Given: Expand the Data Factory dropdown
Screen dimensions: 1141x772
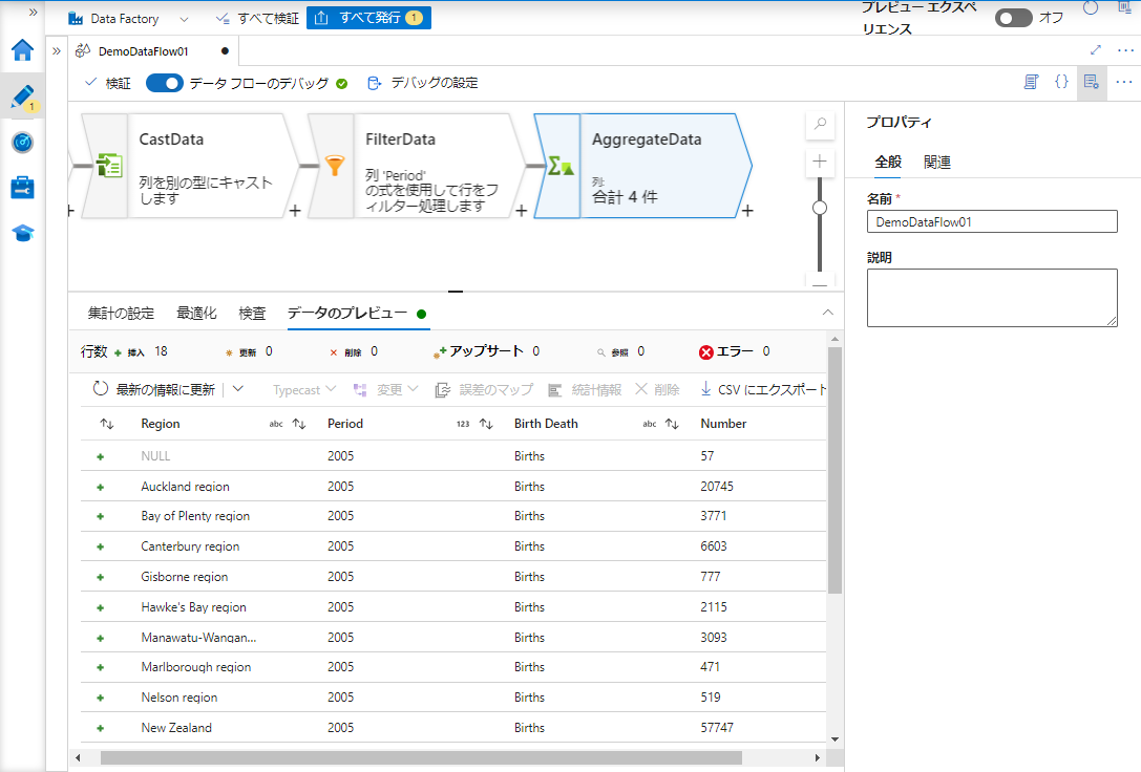Looking at the screenshot, I should point(183,19).
